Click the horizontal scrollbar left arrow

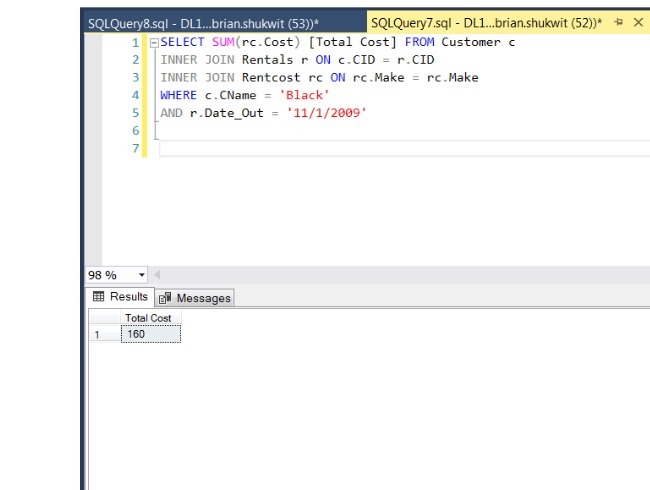point(157,274)
